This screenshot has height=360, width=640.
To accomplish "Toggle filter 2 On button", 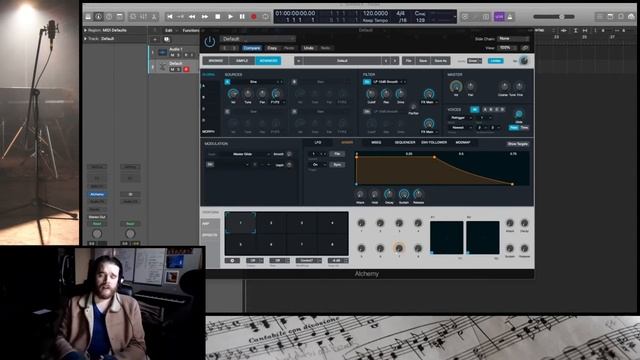I will pos(367,111).
